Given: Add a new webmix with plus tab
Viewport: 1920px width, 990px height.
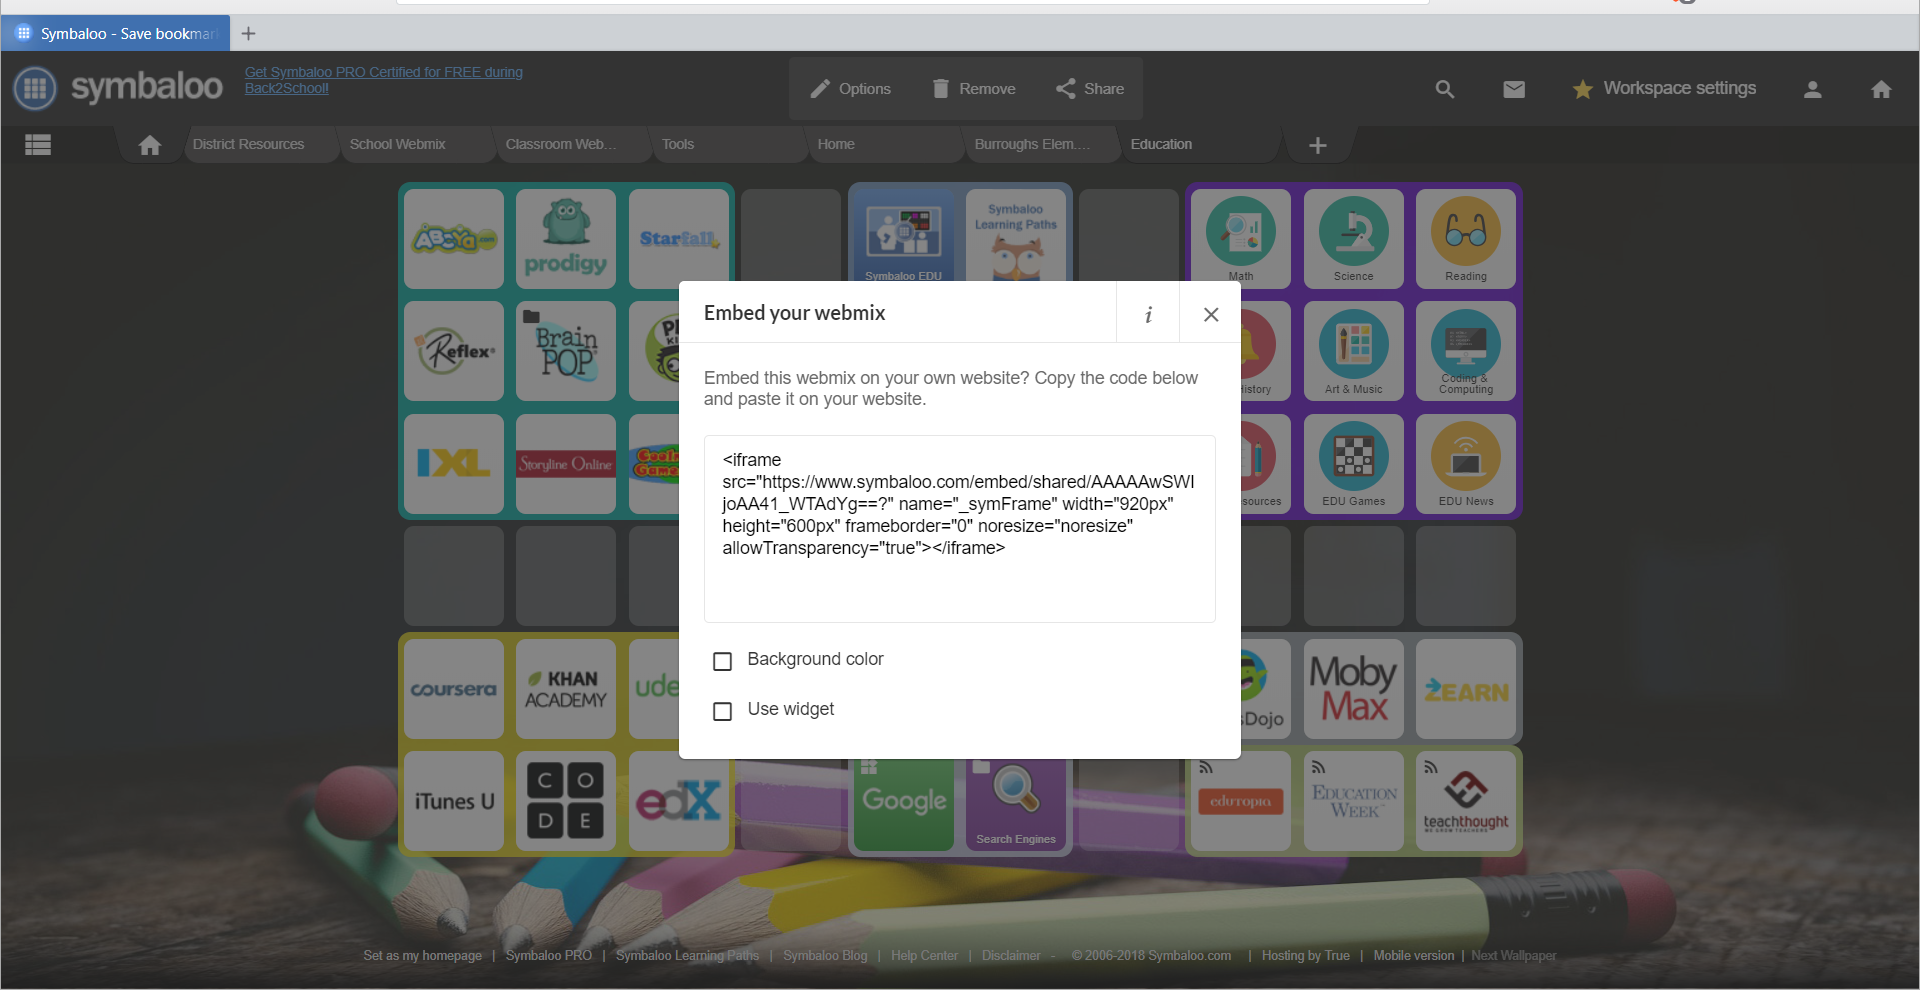Looking at the screenshot, I should click(x=1318, y=146).
